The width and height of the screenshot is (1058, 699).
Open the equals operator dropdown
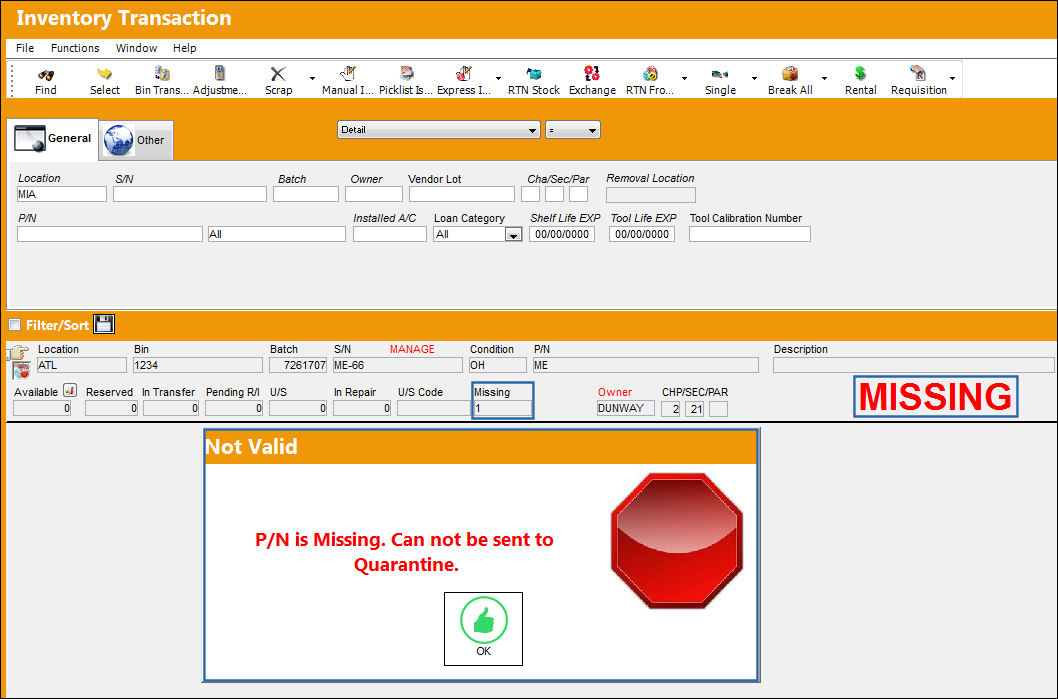(x=572, y=130)
